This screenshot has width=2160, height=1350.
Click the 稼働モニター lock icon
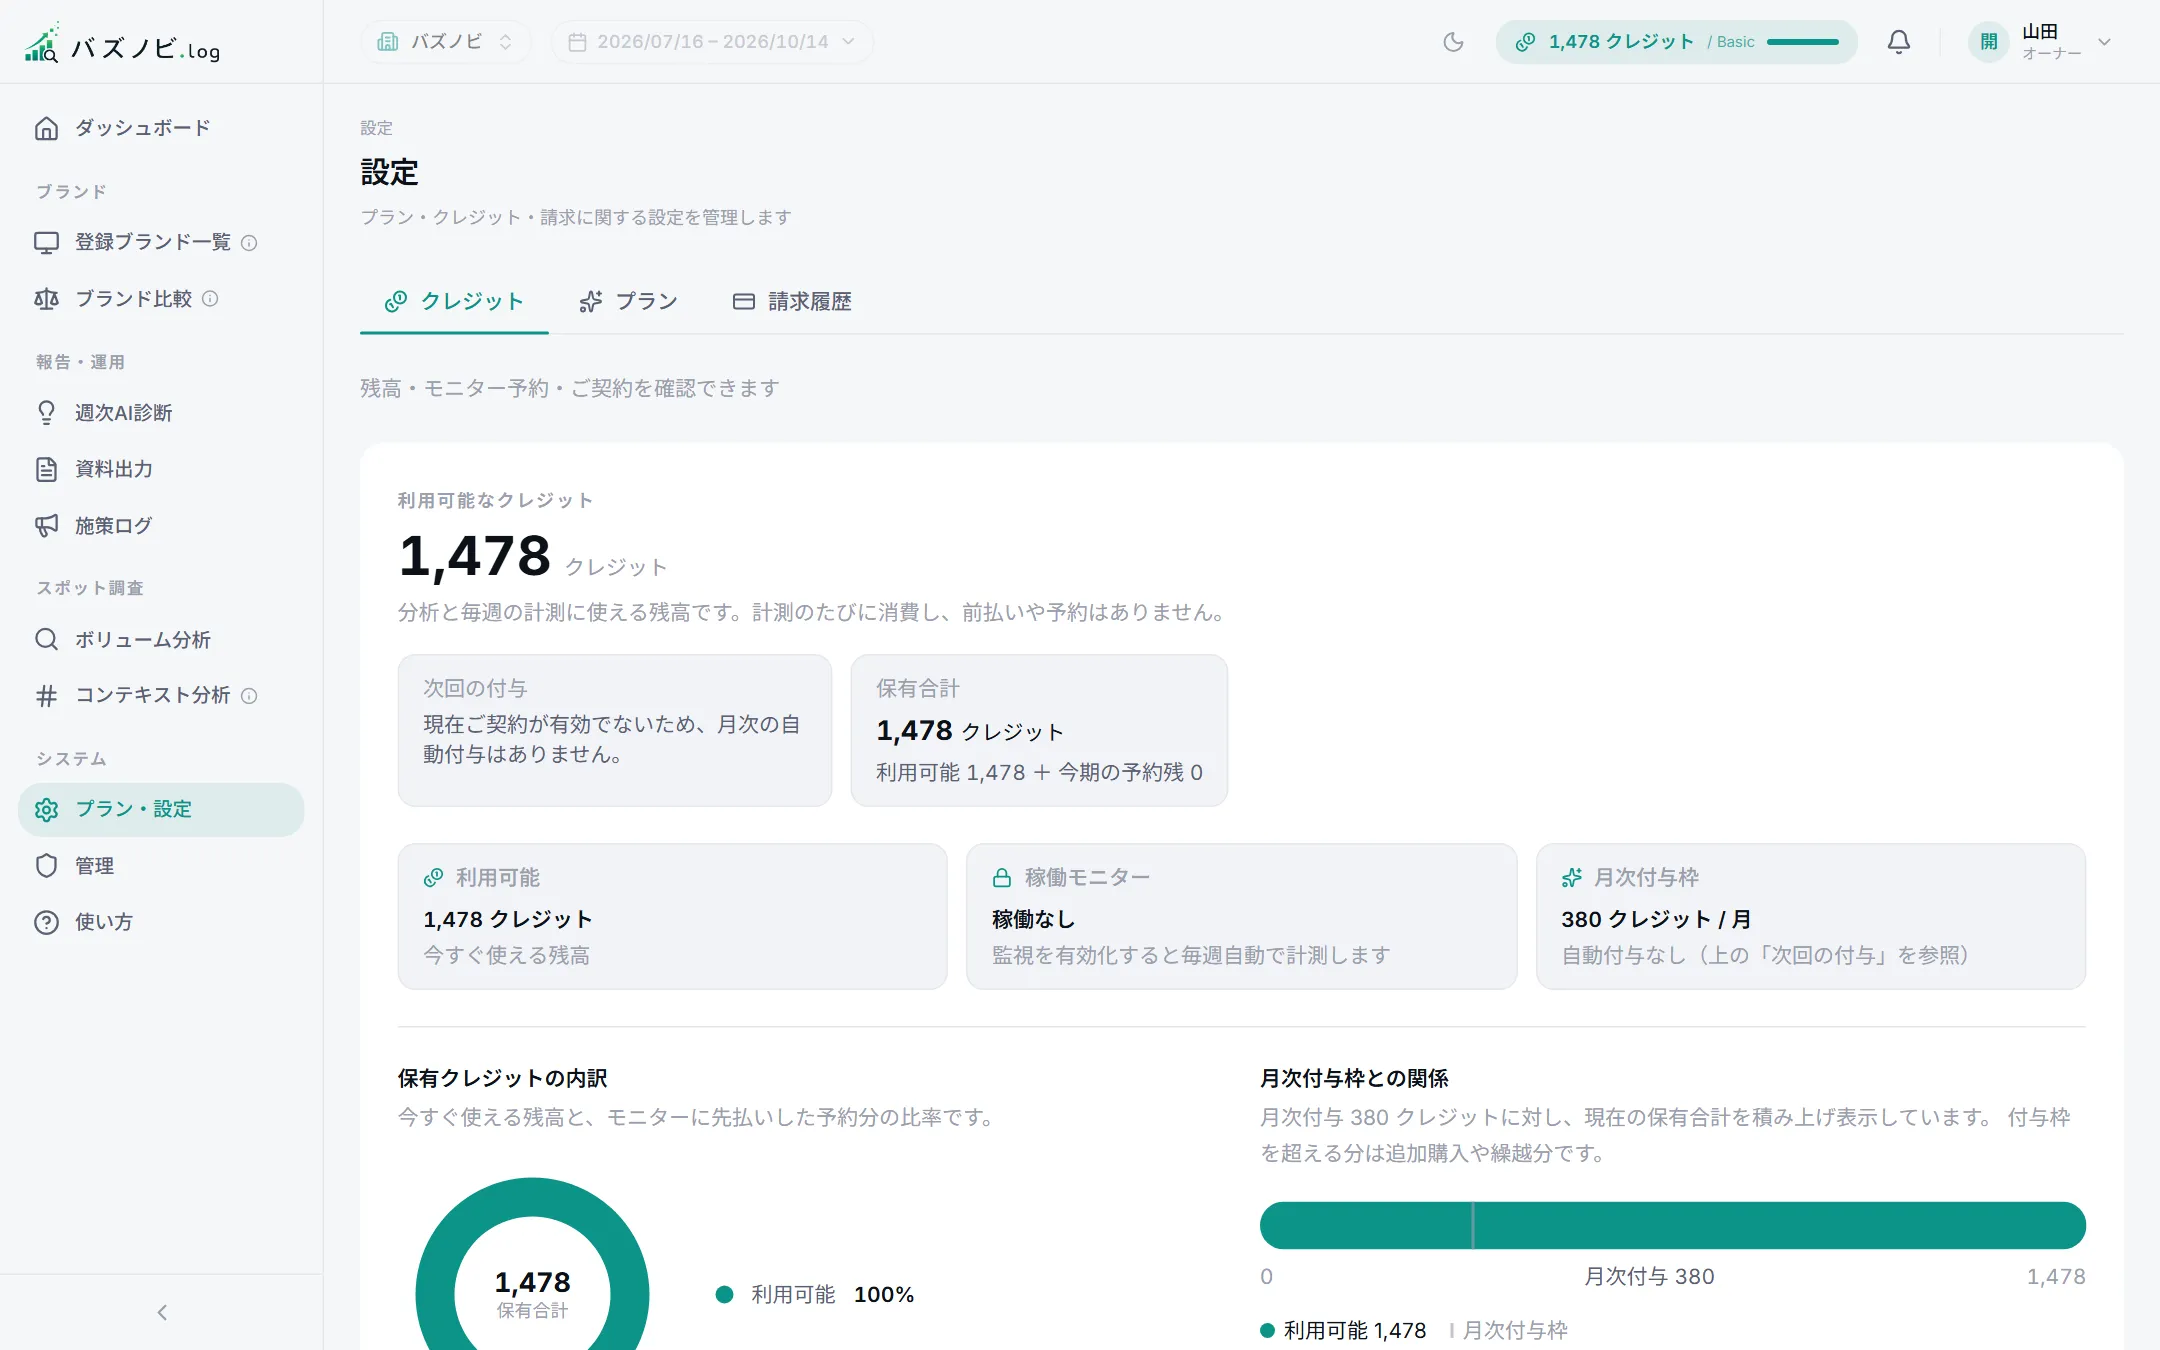point(1002,878)
